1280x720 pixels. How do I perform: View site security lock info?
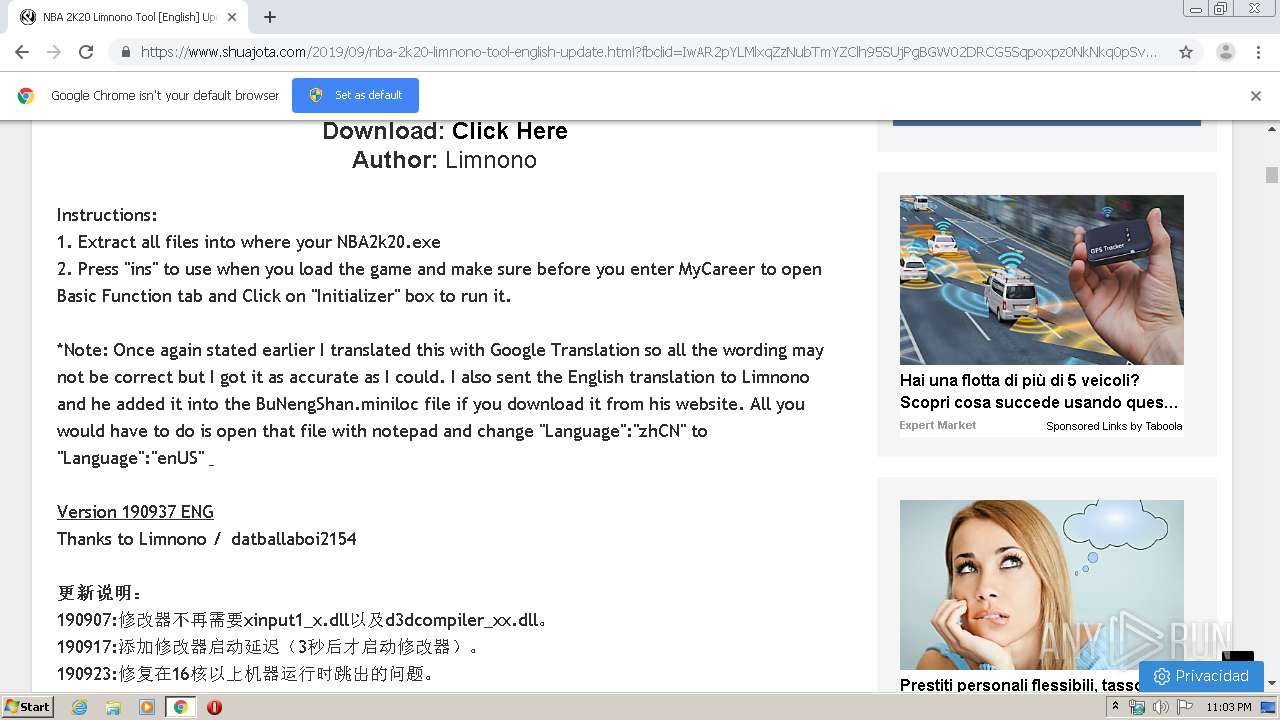pos(126,52)
